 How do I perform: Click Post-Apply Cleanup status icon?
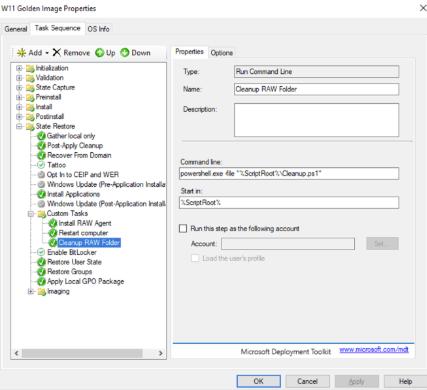[x=41, y=146]
